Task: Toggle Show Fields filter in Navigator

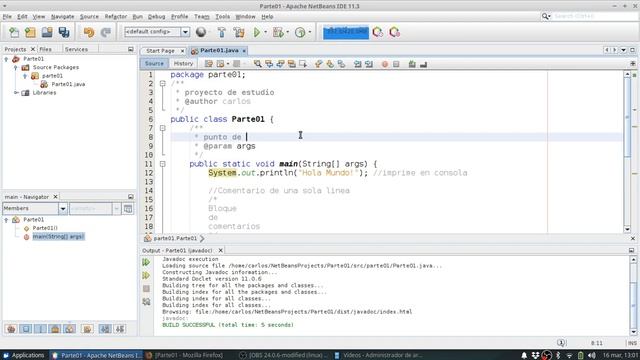Action: (x=26, y=329)
